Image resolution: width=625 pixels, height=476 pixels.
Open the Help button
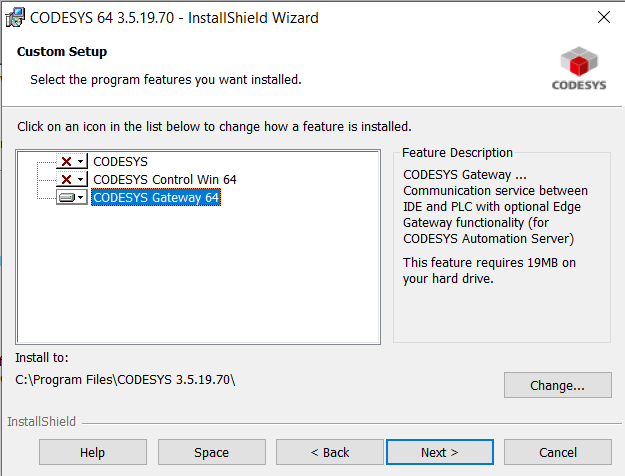click(x=92, y=452)
